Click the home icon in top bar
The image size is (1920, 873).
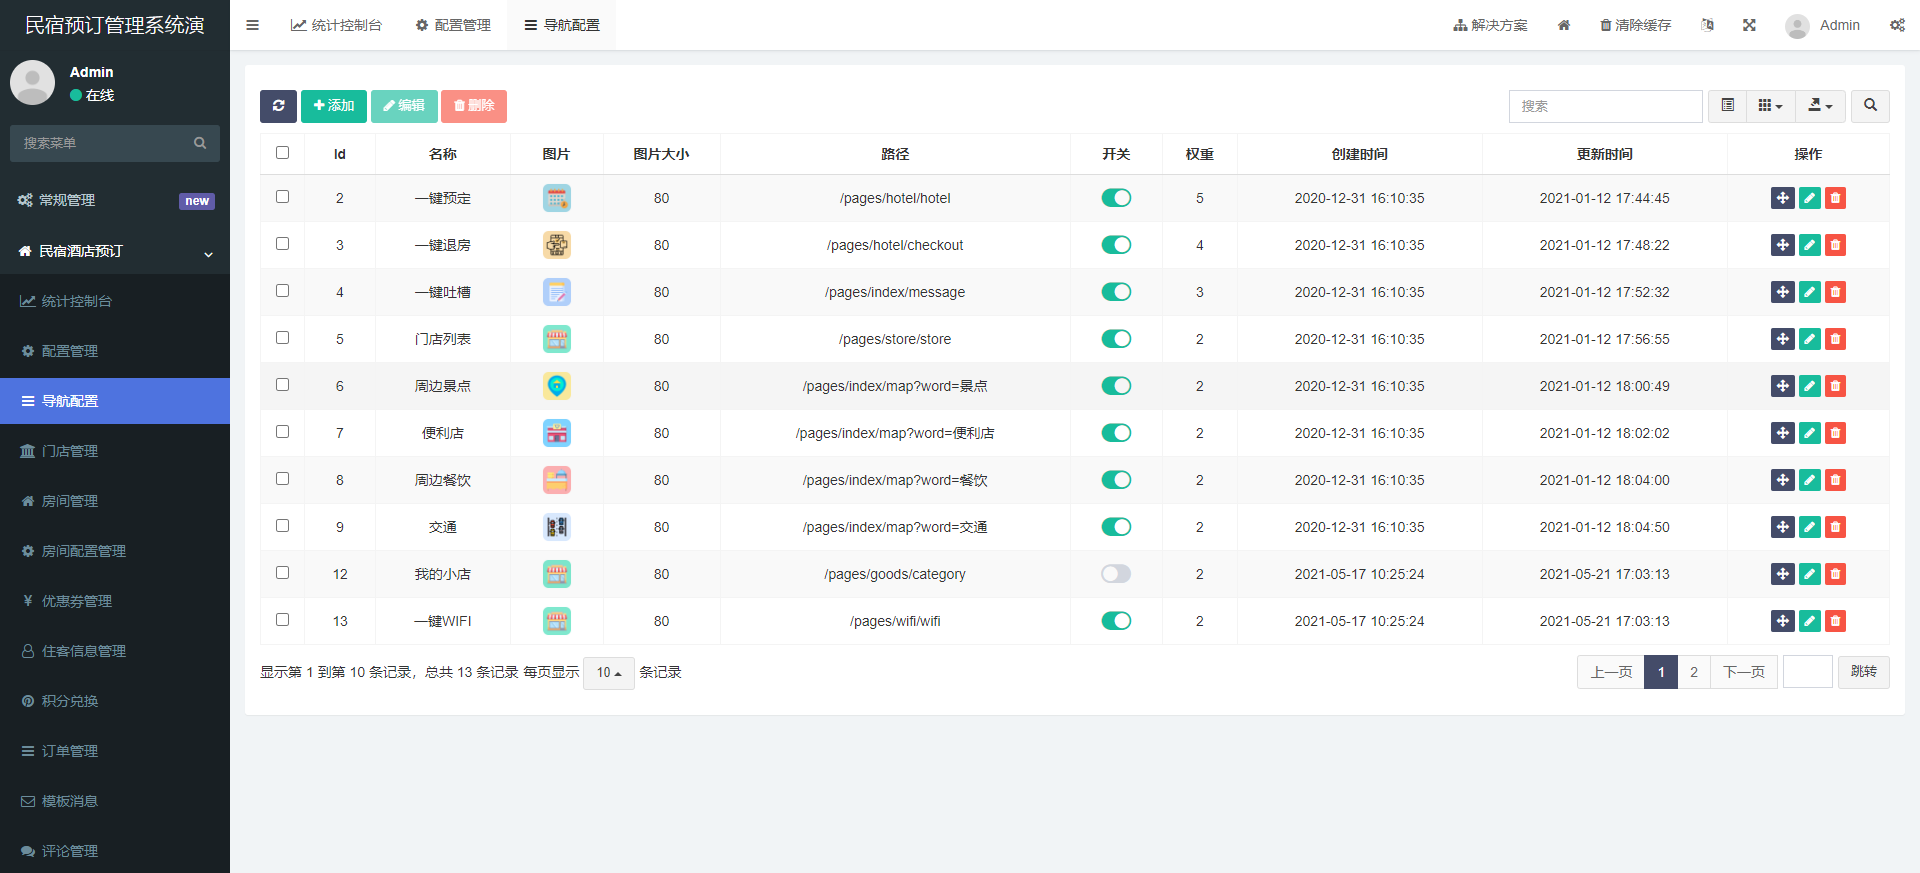[x=1564, y=25]
